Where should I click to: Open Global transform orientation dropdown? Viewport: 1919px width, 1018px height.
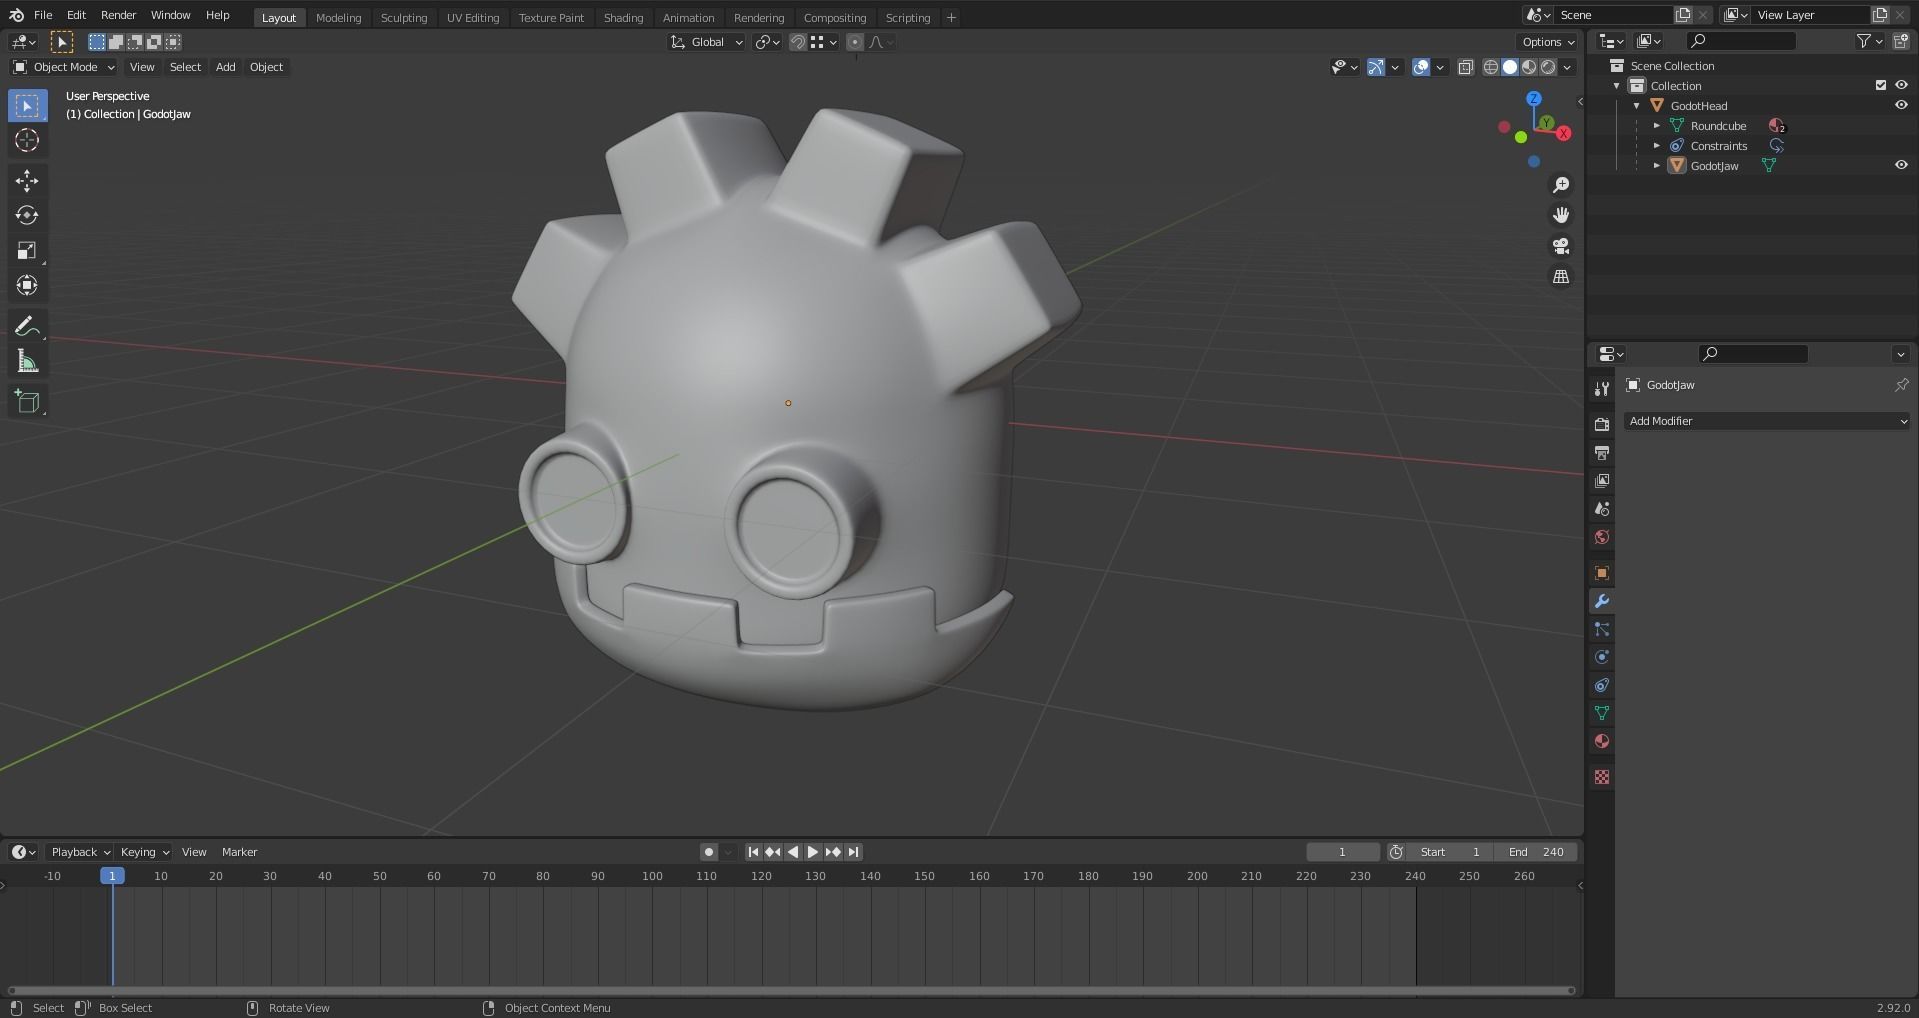click(707, 42)
